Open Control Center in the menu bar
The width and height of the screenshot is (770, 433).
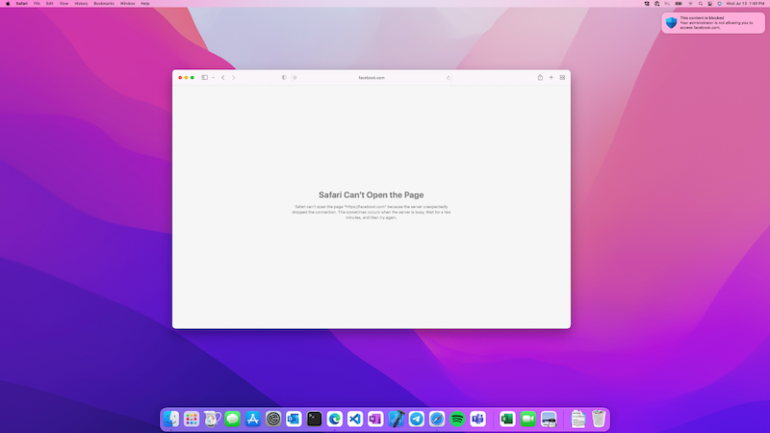tap(709, 3)
